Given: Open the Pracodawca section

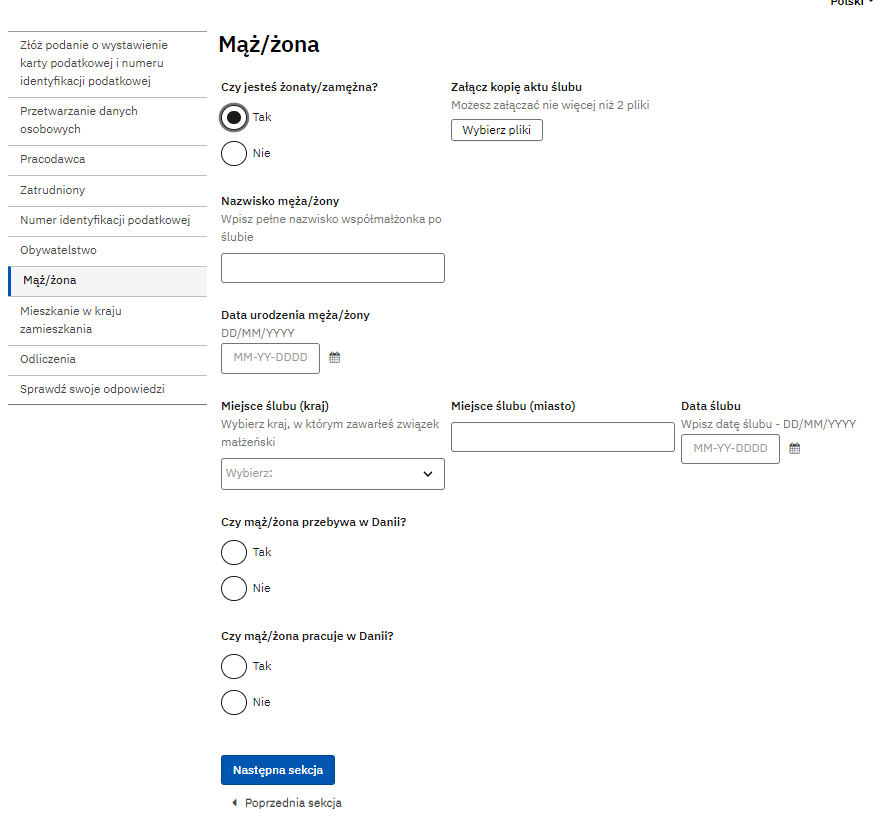Looking at the screenshot, I should (108, 160).
